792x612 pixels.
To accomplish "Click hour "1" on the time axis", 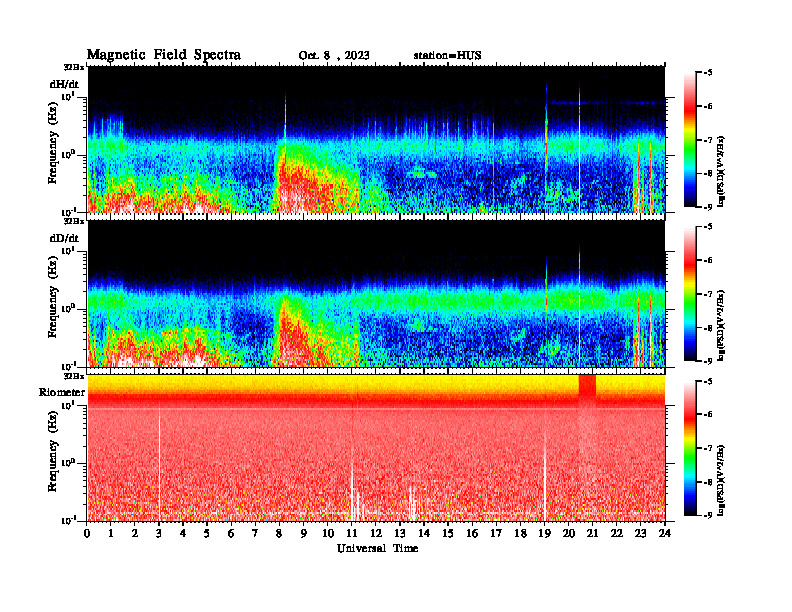I will pyautogui.click(x=111, y=533).
